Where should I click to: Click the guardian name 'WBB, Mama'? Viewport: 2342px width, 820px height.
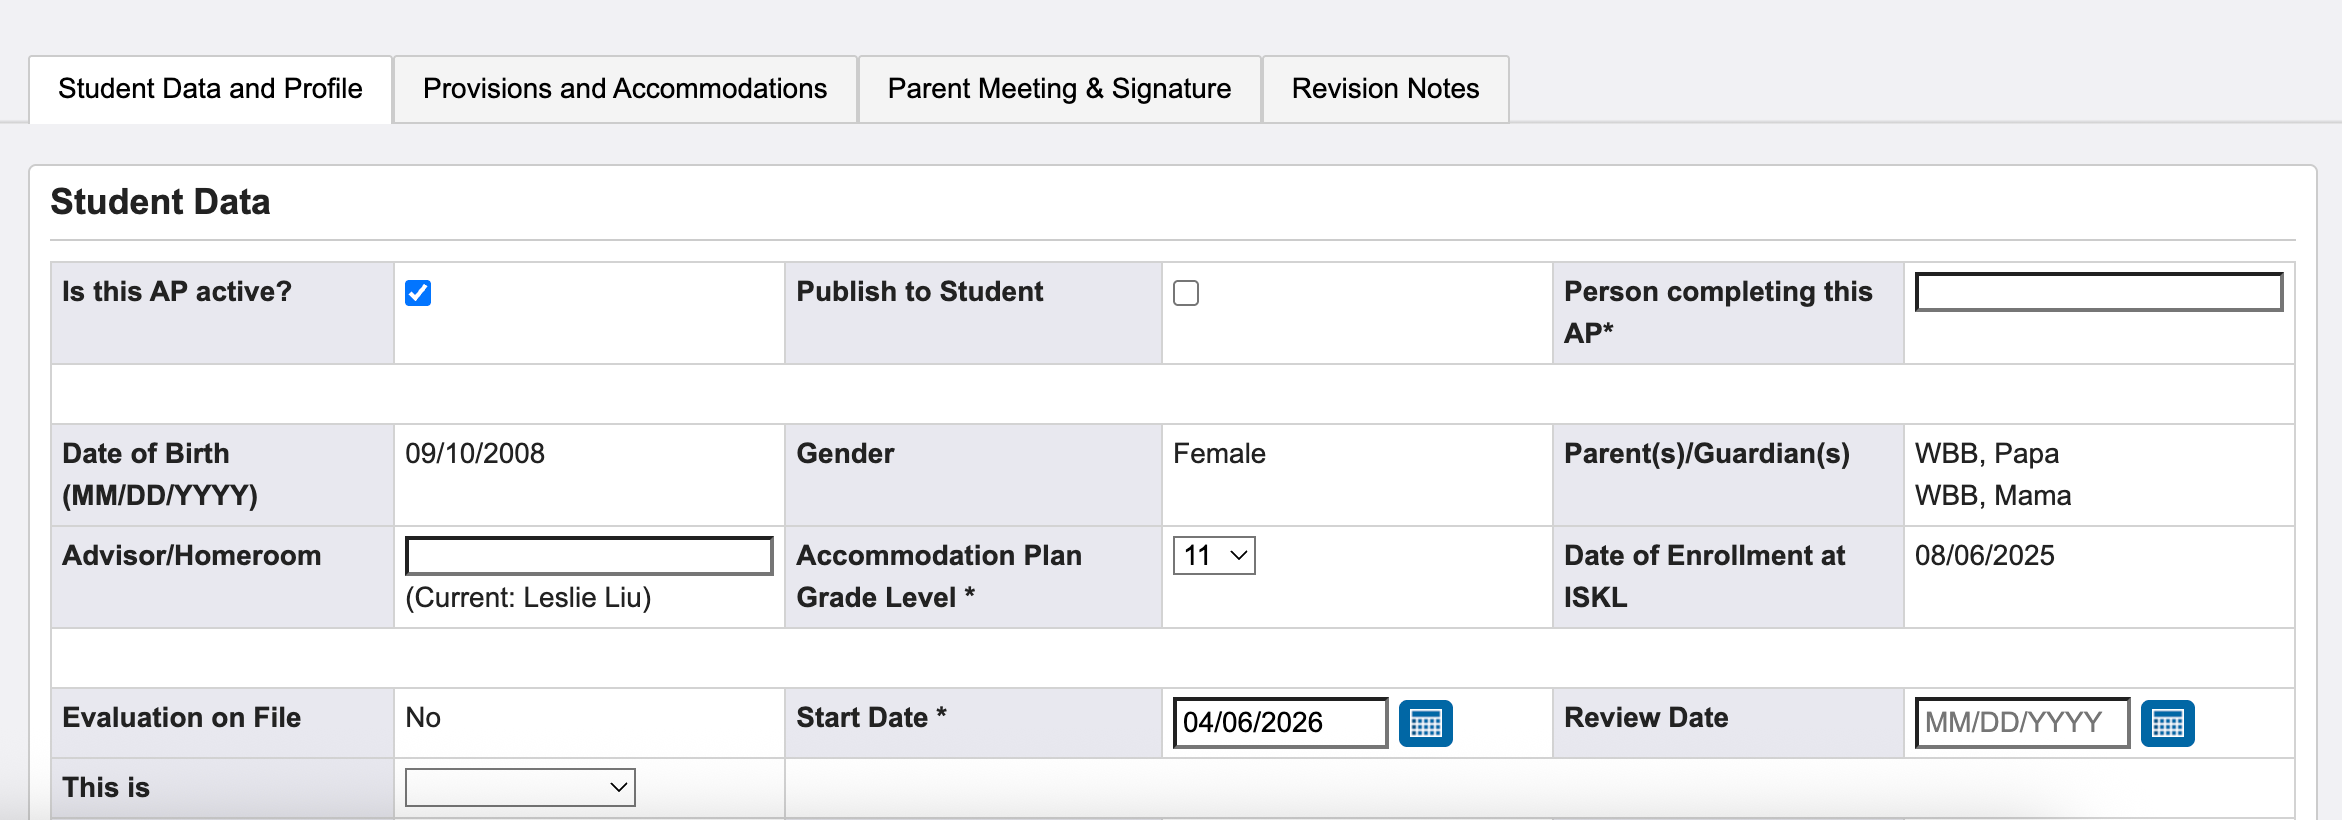[1993, 496]
